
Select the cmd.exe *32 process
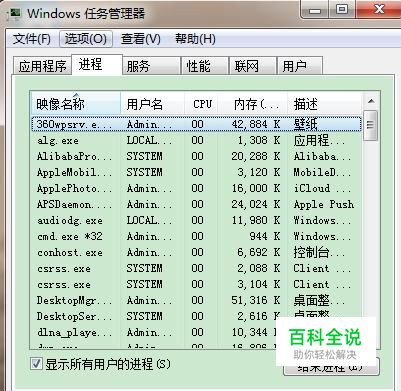[x=196, y=236]
